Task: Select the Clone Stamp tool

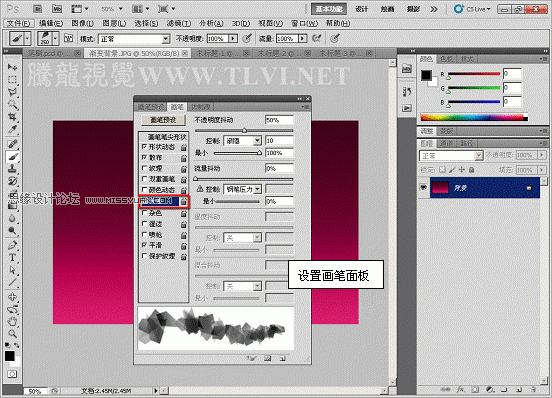Action: (x=12, y=169)
